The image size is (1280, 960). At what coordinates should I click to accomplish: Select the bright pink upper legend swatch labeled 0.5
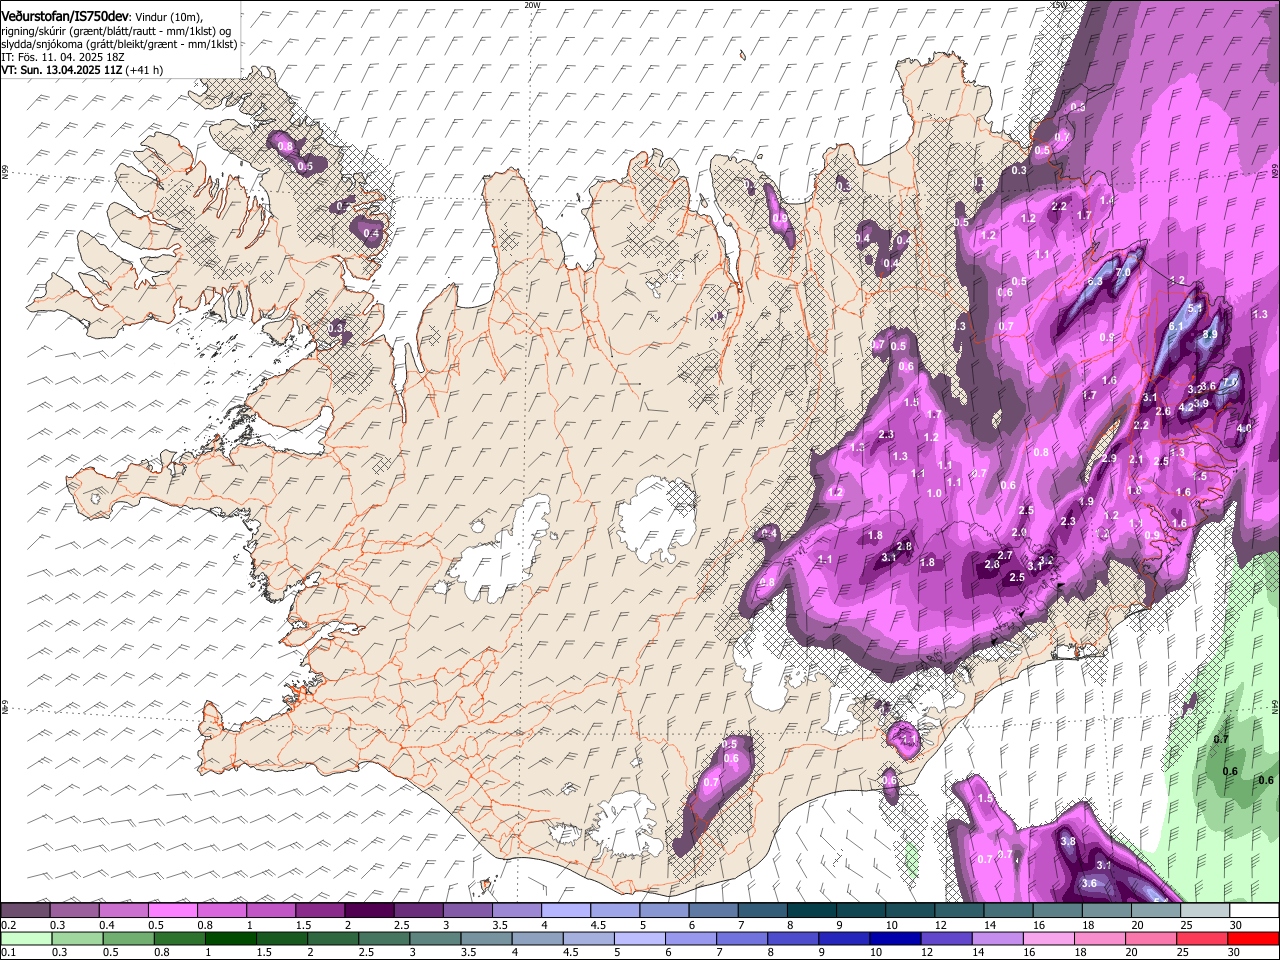[x=172, y=911]
